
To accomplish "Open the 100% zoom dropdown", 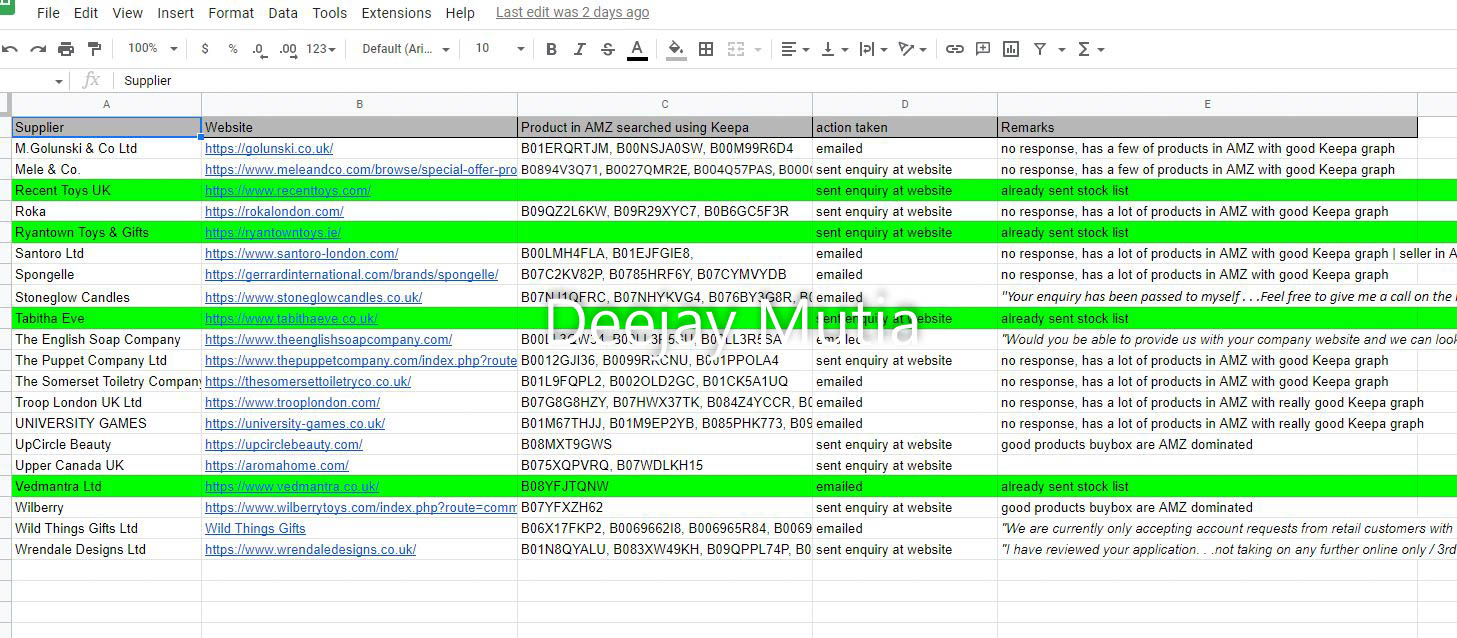I will [153, 49].
